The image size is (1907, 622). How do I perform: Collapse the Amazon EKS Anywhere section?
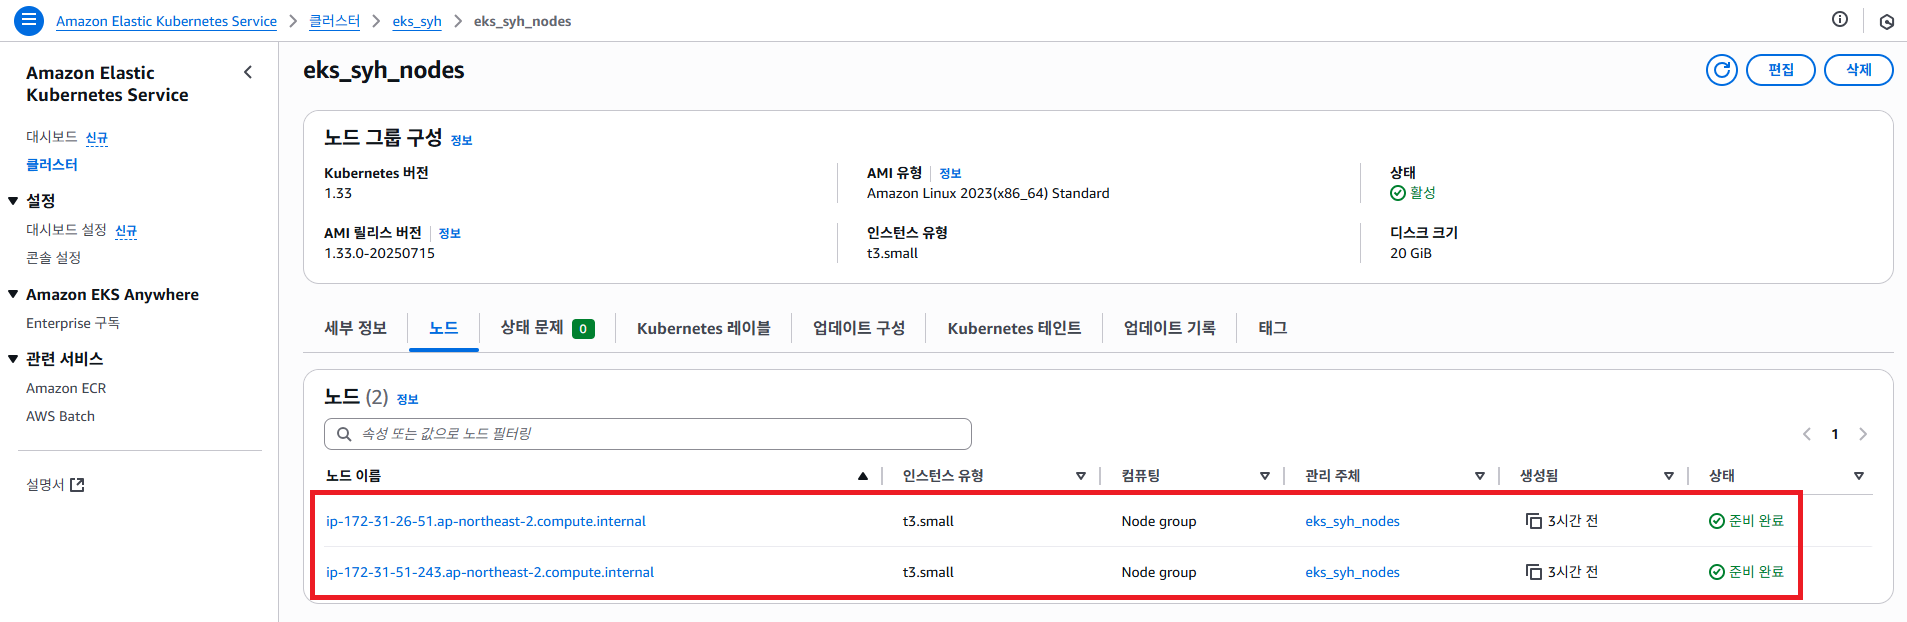pyautogui.click(x=13, y=294)
